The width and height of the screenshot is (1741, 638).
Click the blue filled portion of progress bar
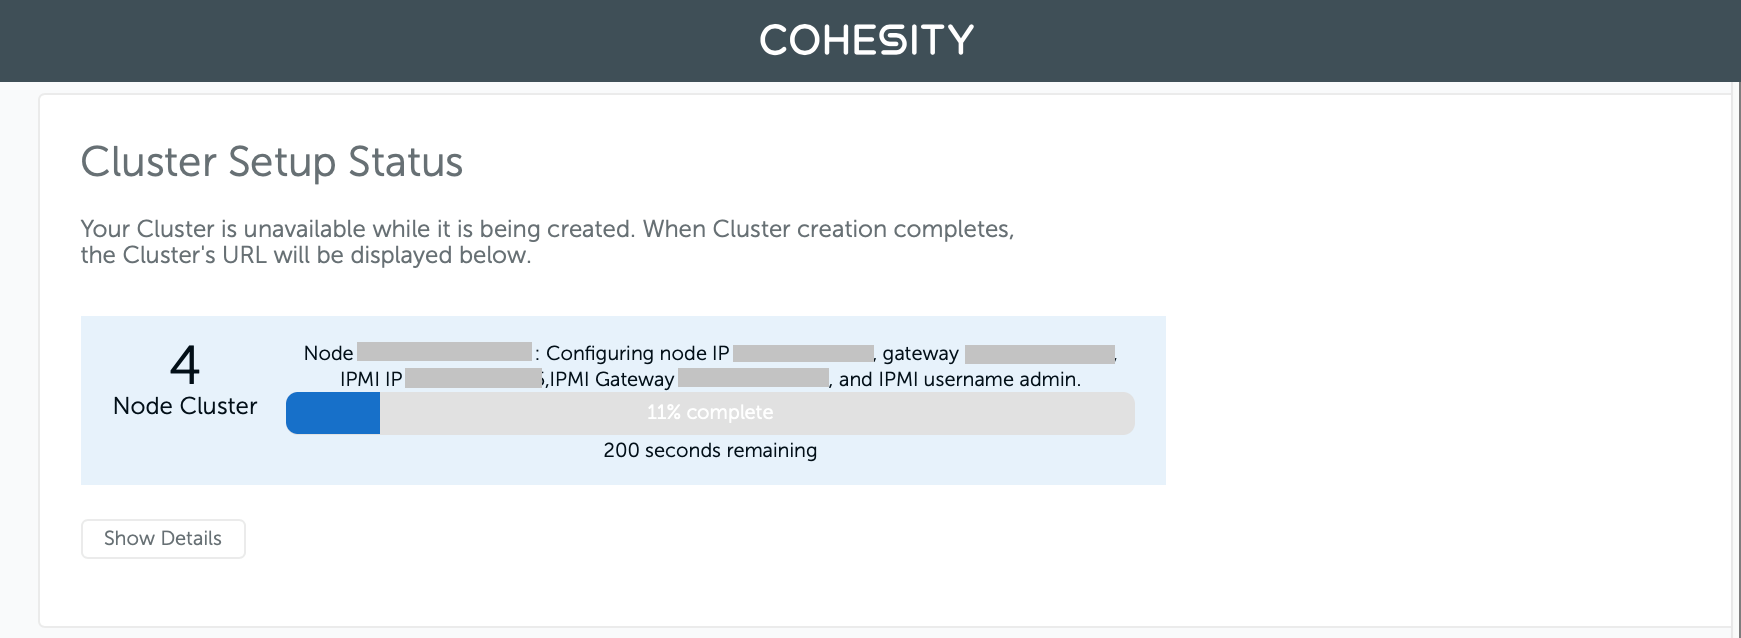point(333,413)
